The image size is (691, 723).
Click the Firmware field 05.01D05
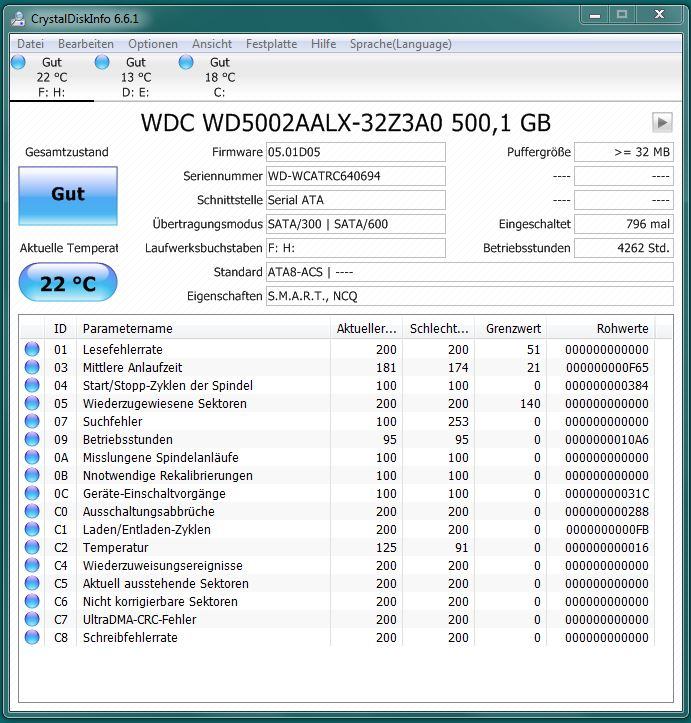point(355,152)
